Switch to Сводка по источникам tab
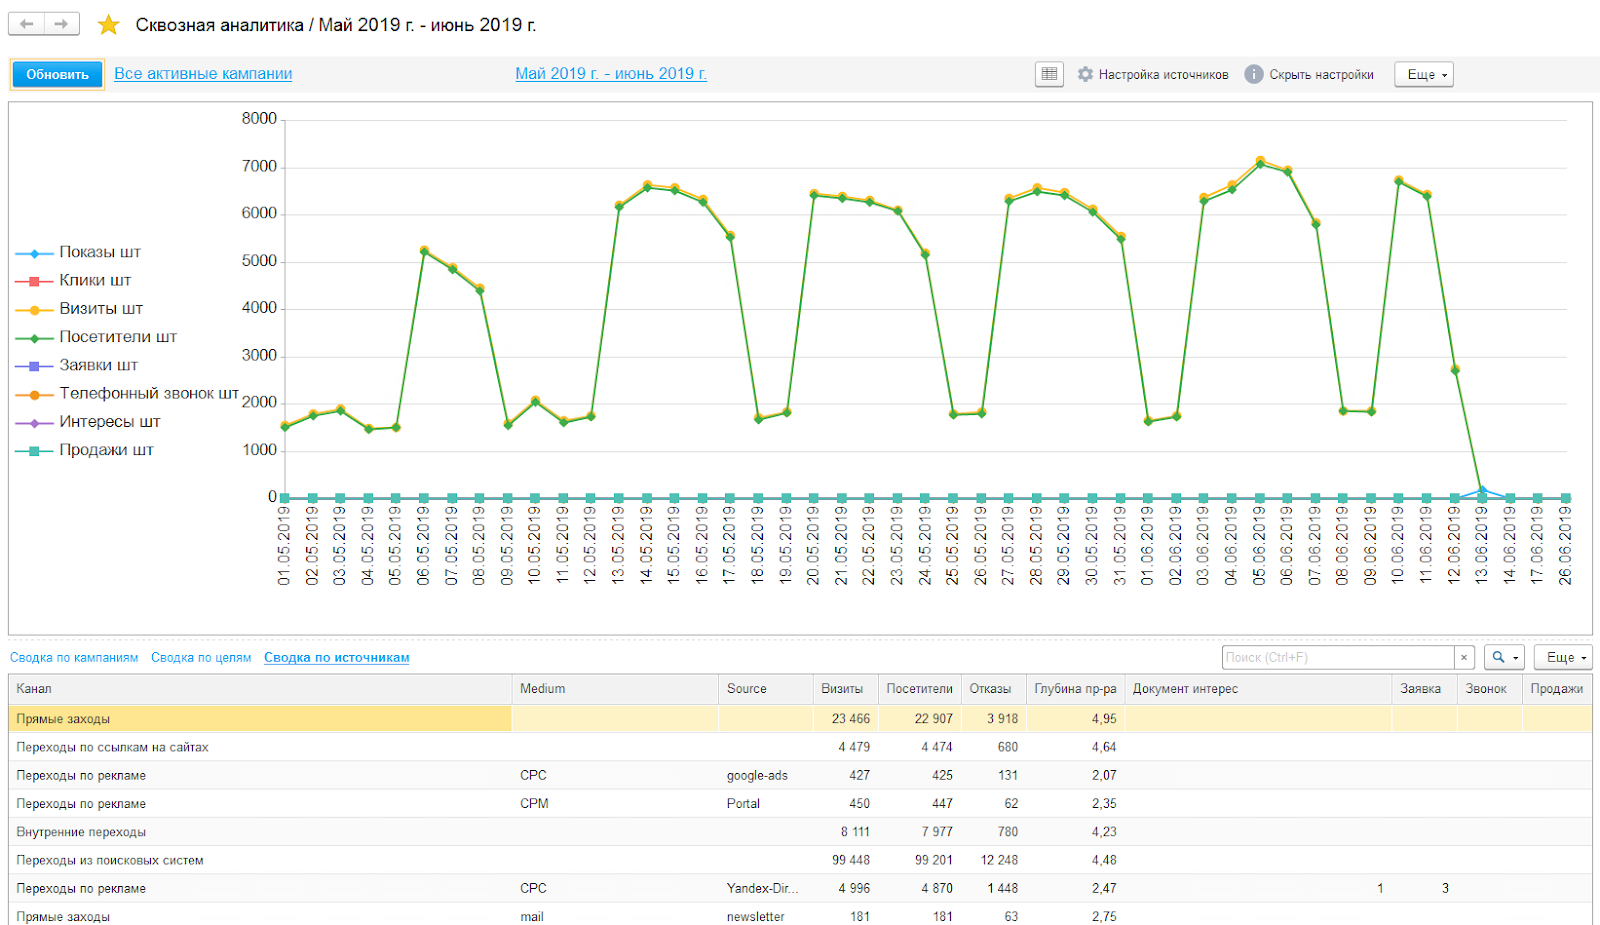The image size is (1600, 925). pos(337,658)
